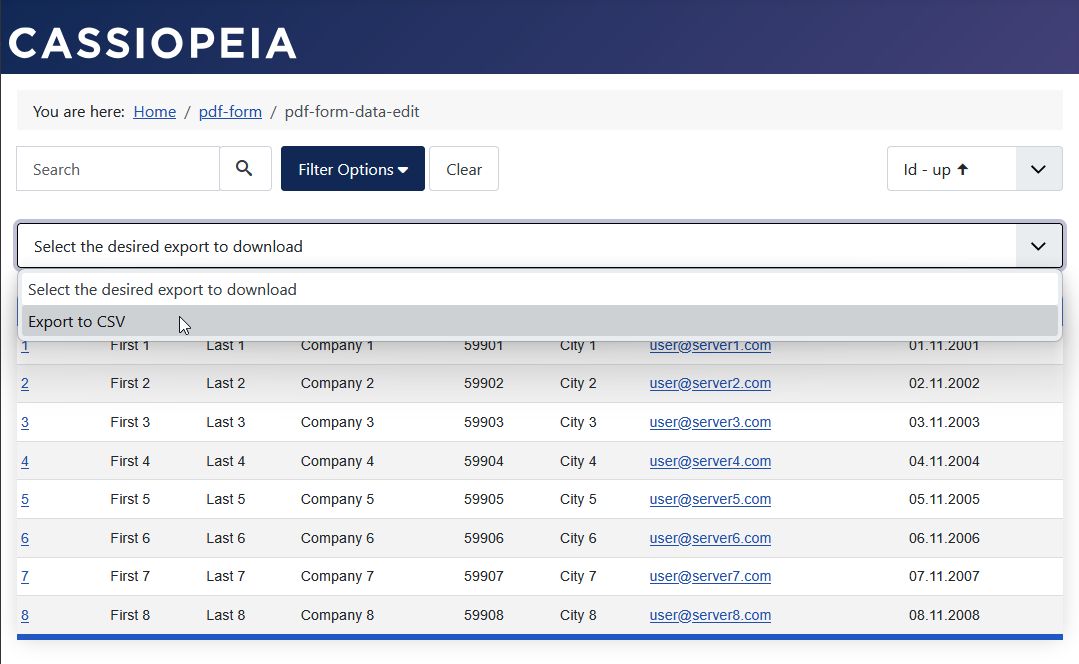Select Export to CSV from the list
The height and width of the screenshot is (664, 1079).
pos(76,321)
